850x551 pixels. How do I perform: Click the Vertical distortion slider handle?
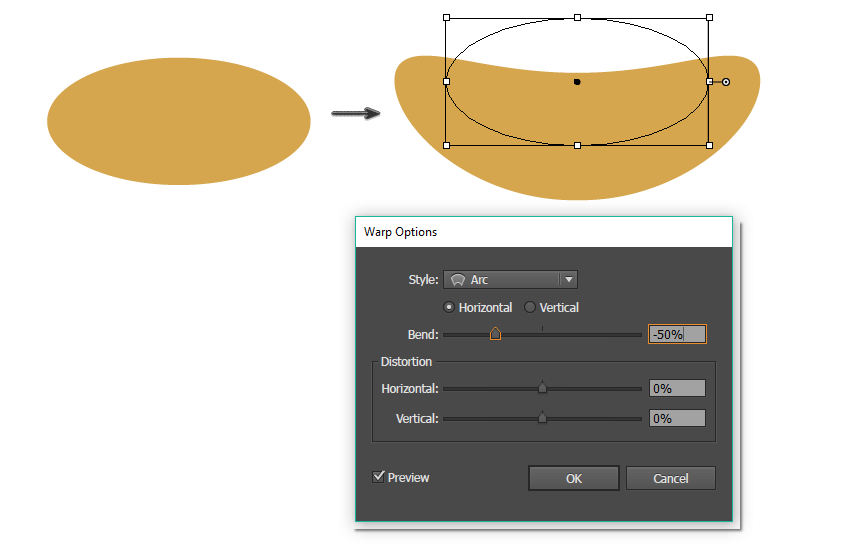(542, 418)
